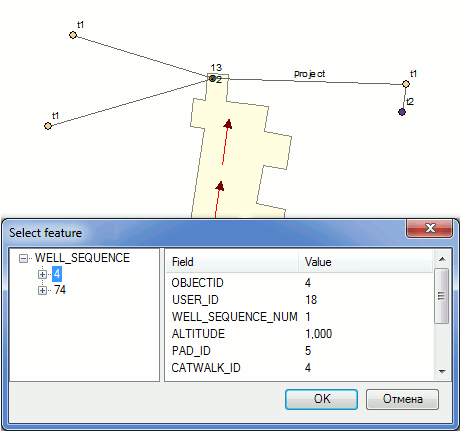461x432 pixels.
Task: Select the right t1 point near project line
Action: click(406, 84)
